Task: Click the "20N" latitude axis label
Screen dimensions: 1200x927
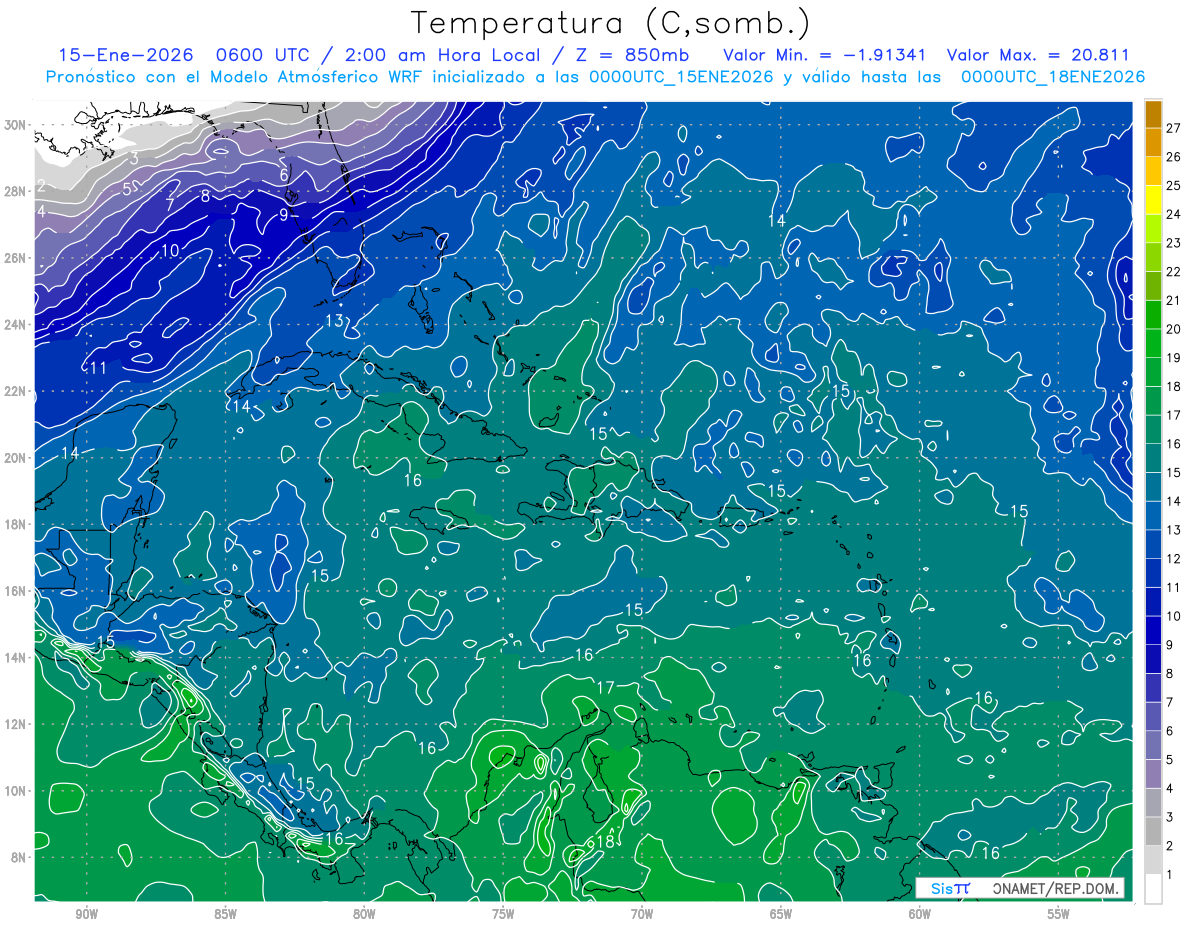Action: pyautogui.click(x=16, y=458)
